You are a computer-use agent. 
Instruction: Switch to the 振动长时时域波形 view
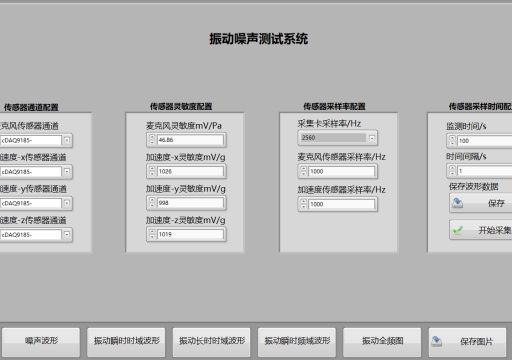click(212, 342)
